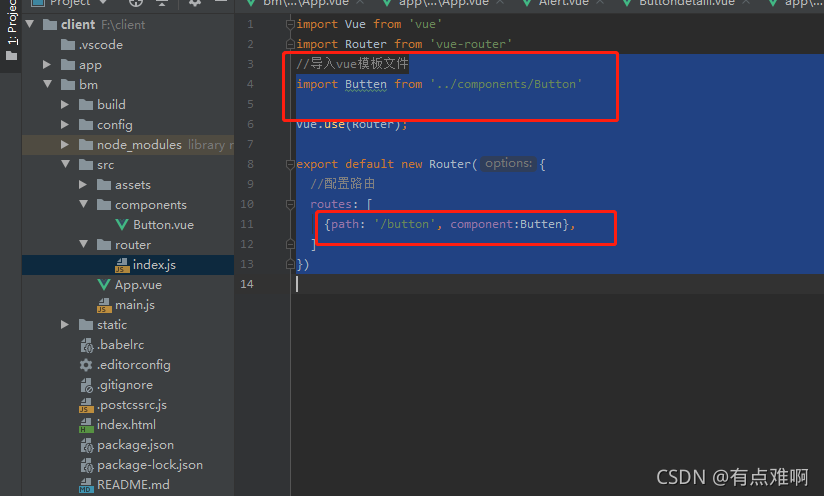The image size is (824, 496).
Task: Click the '../components/Button' import path string
Action: point(506,84)
